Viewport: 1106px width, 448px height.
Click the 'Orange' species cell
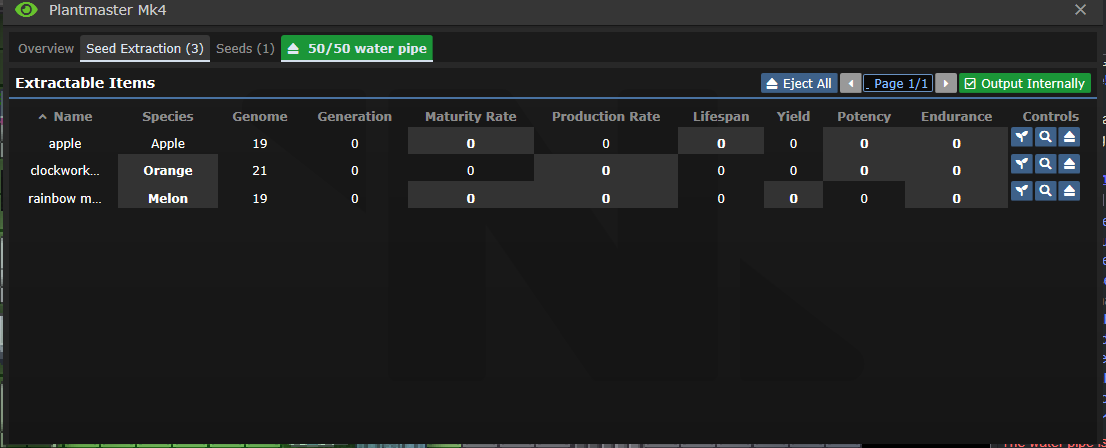tap(168, 170)
